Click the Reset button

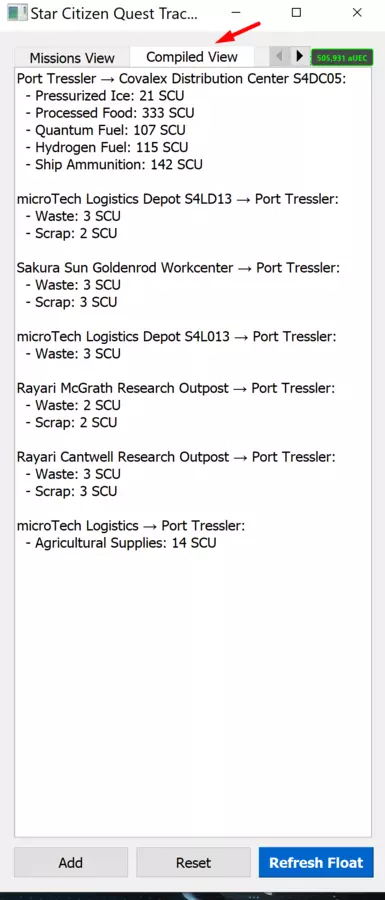tap(193, 862)
